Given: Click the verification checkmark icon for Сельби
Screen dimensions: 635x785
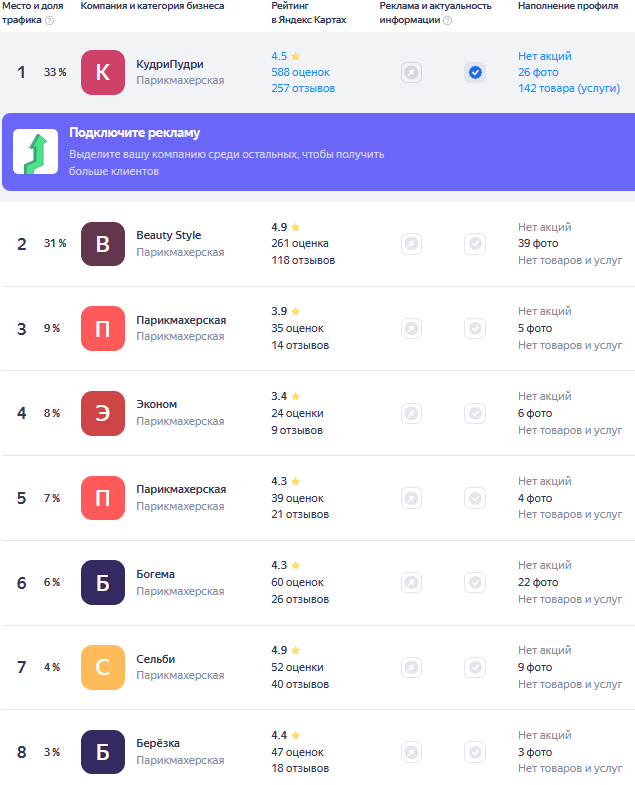Looking at the screenshot, I should [x=475, y=667].
